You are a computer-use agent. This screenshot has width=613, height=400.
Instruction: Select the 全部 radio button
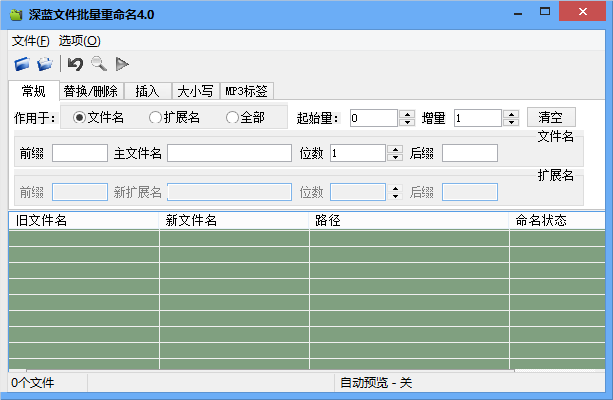[x=245, y=117]
